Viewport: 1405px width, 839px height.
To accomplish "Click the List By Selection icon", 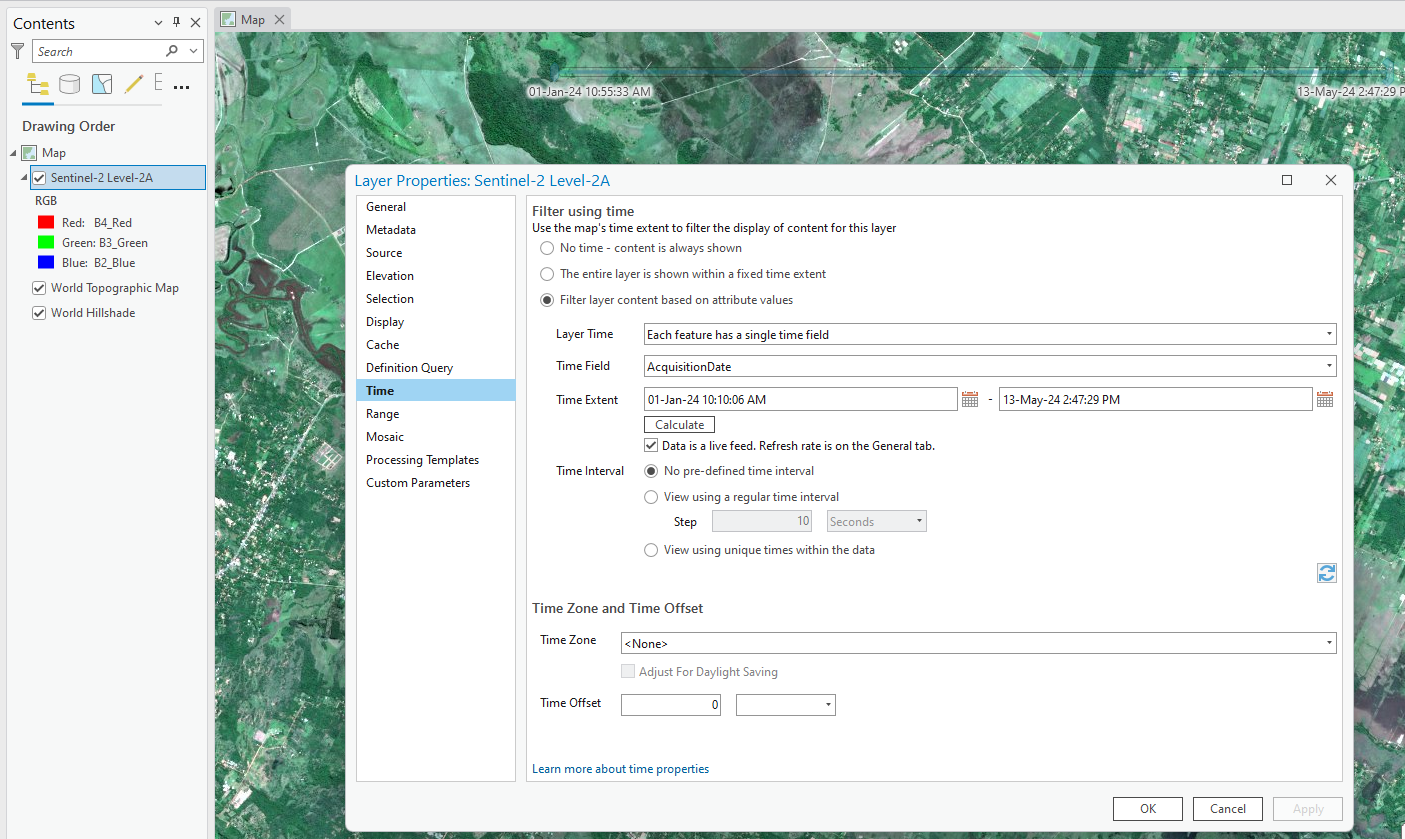I will pyautogui.click(x=101, y=84).
